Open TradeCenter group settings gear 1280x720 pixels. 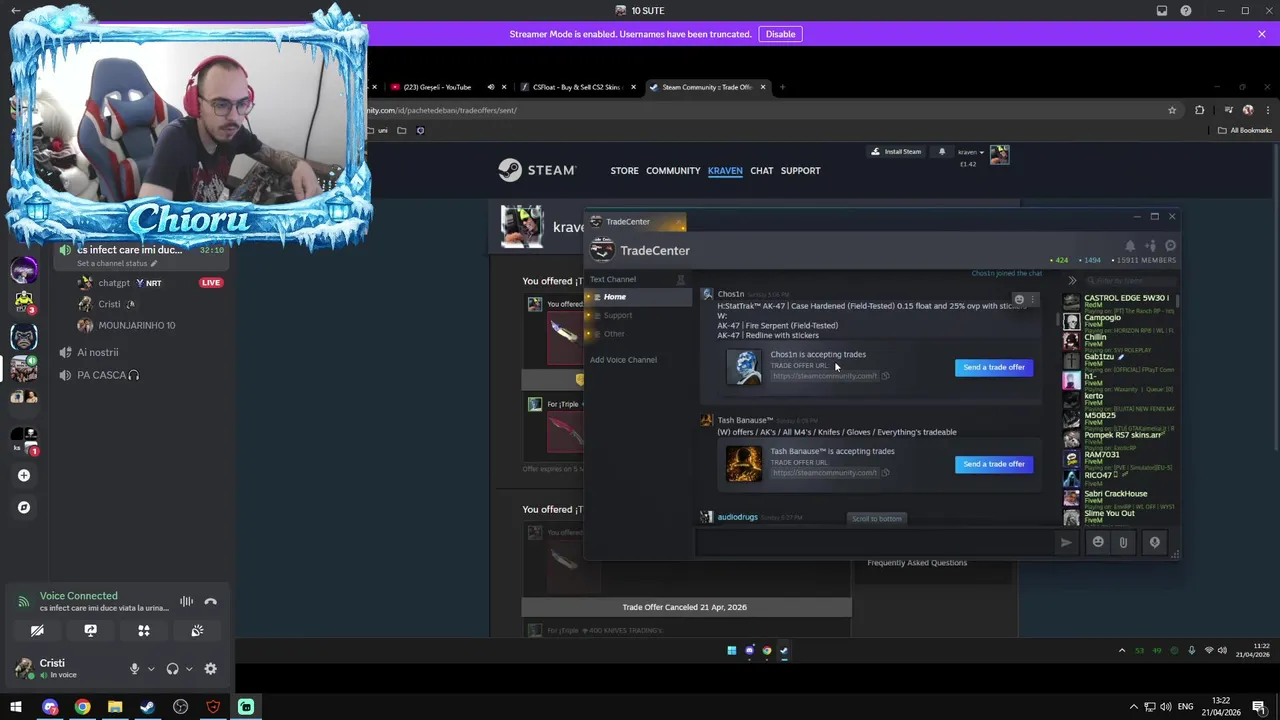click(x=1170, y=246)
